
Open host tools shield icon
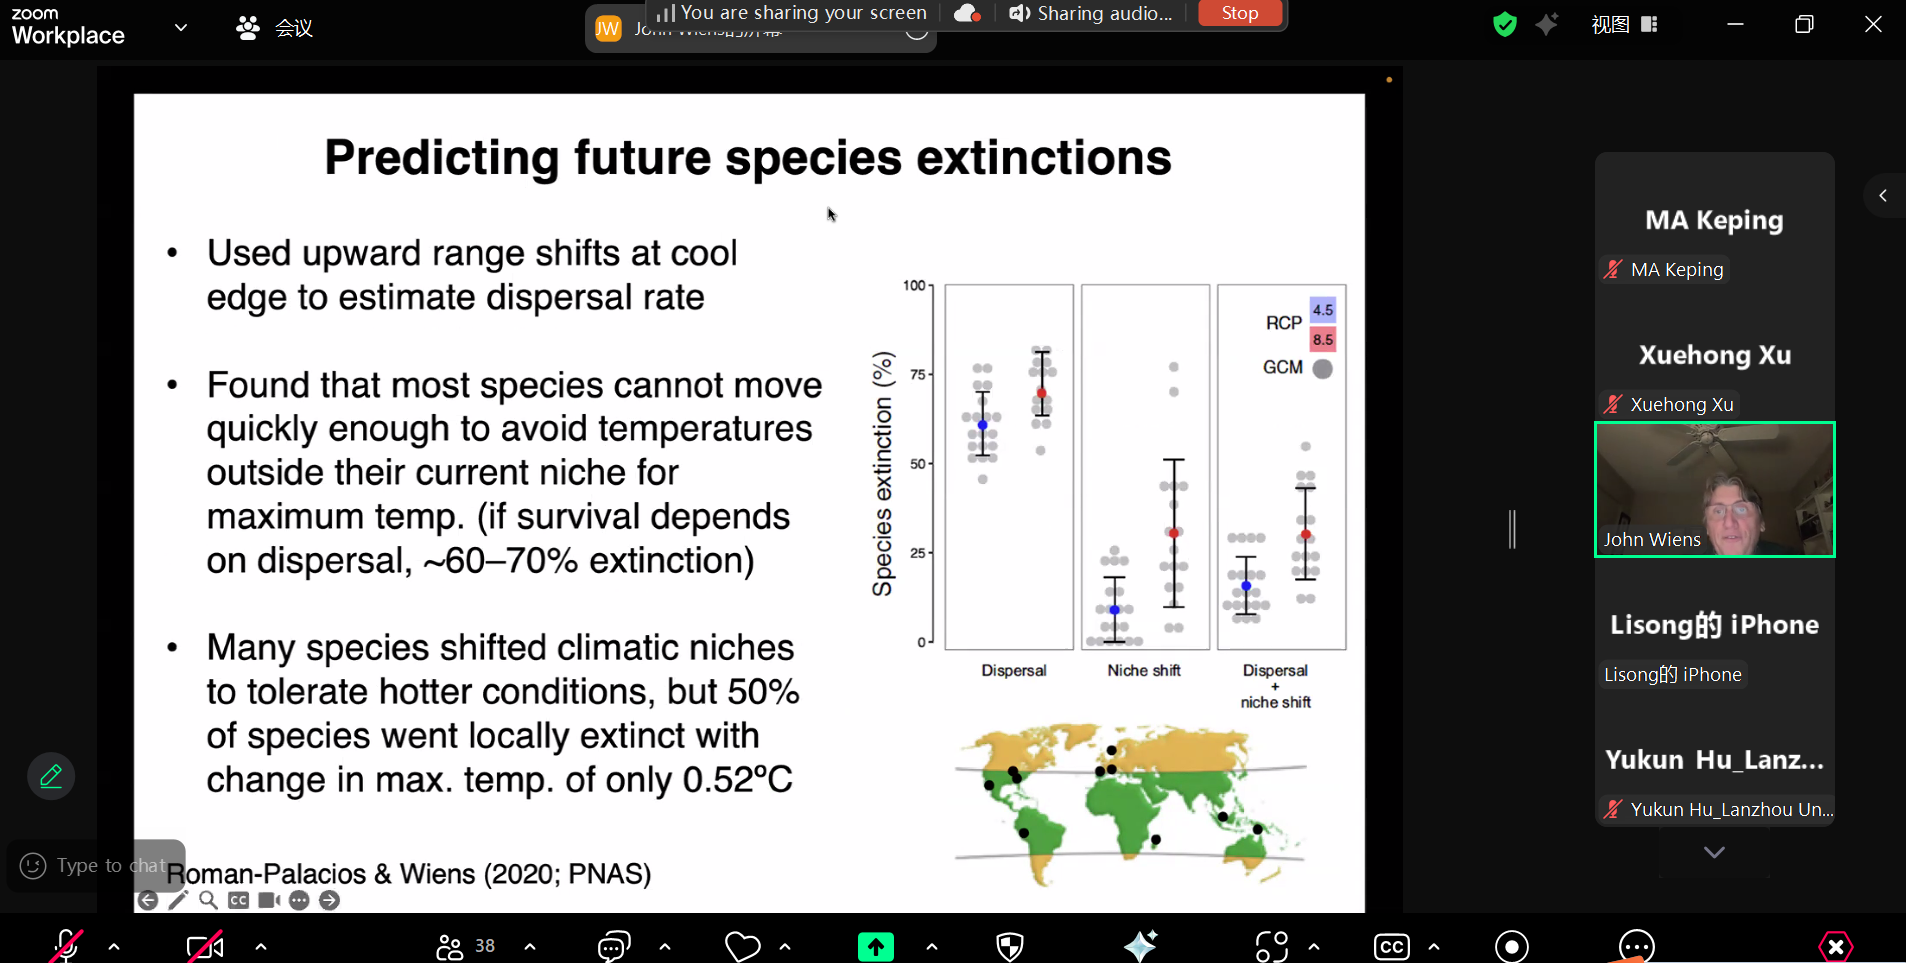[1010, 945]
